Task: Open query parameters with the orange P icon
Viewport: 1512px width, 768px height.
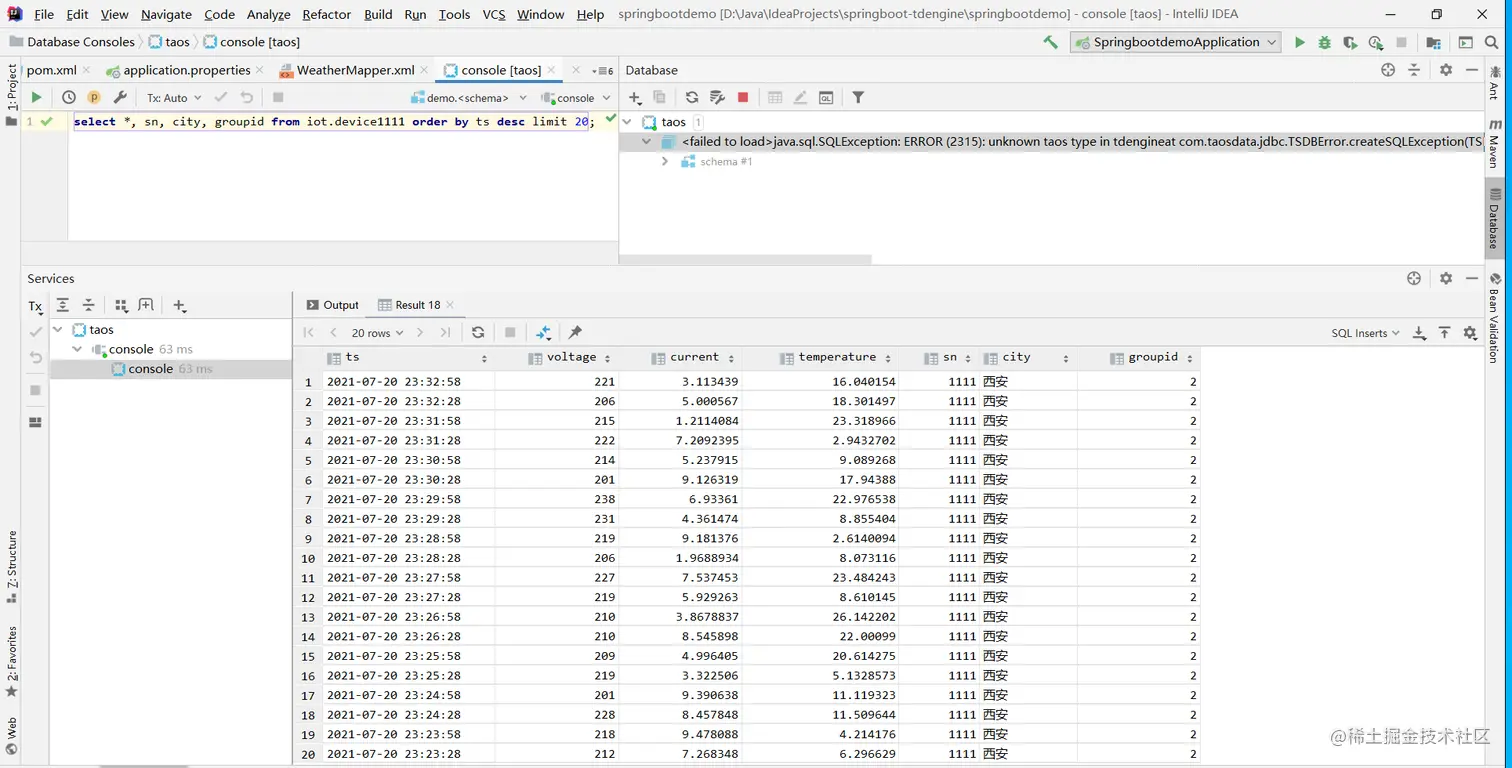Action: tap(94, 97)
